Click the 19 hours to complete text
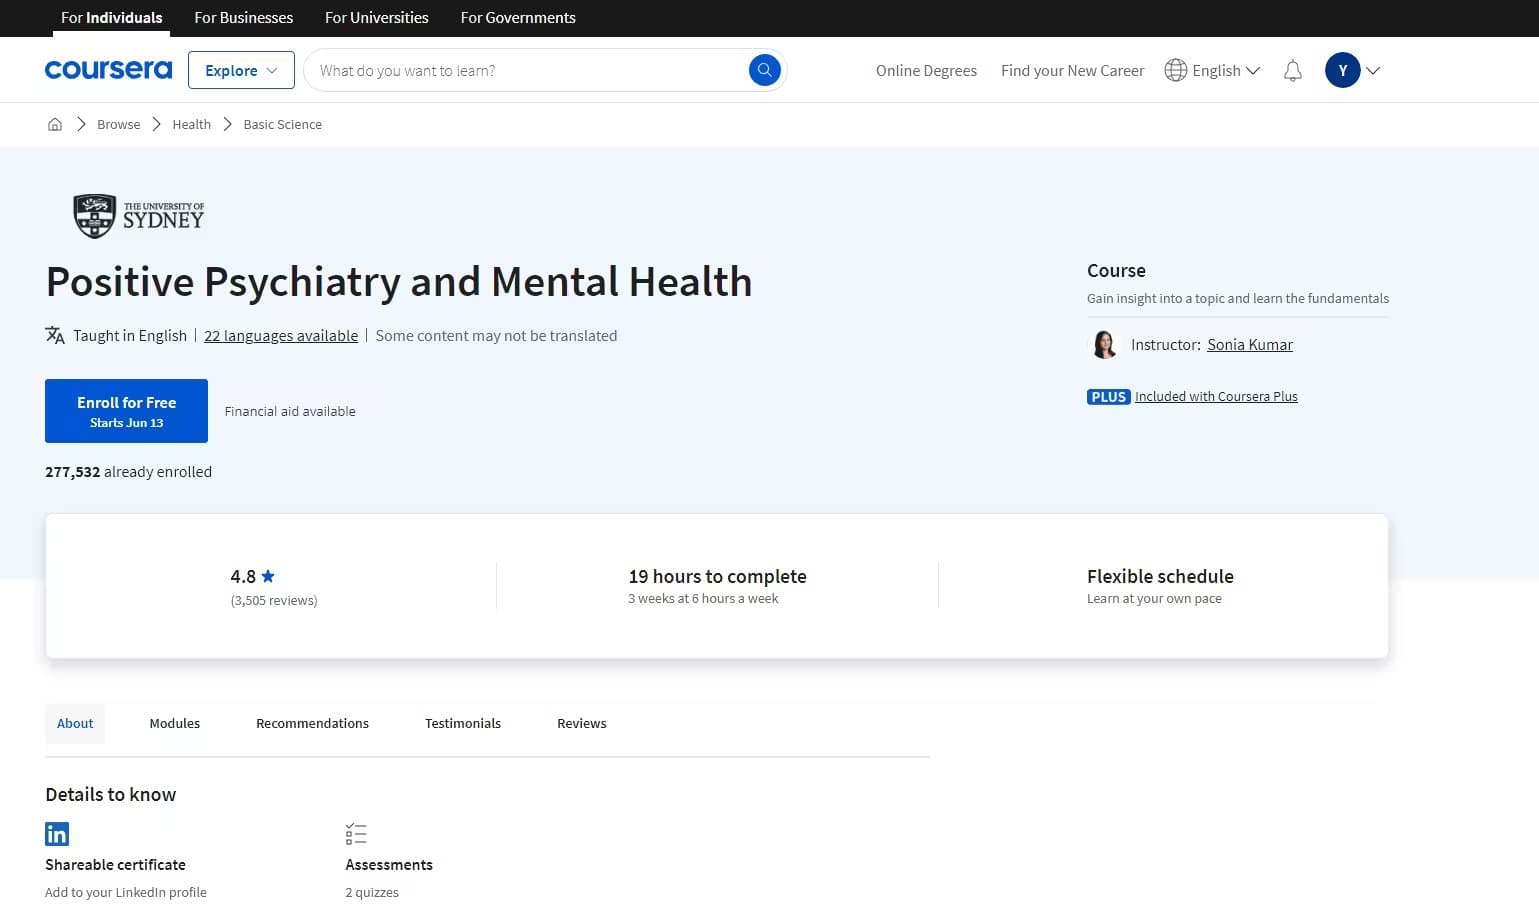Image resolution: width=1539 pixels, height=908 pixels. click(717, 576)
